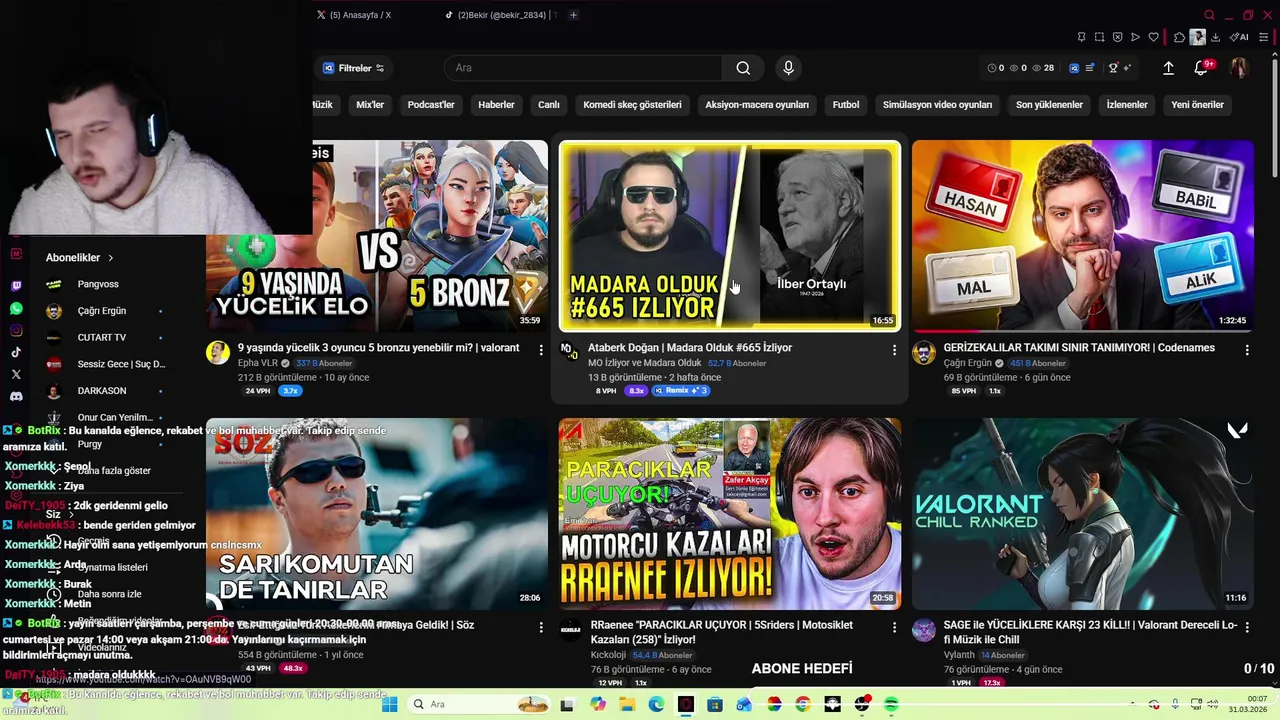Image resolution: width=1280 pixels, height=720 pixels.
Task: Open Spotify from the taskbar
Action: point(890,704)
